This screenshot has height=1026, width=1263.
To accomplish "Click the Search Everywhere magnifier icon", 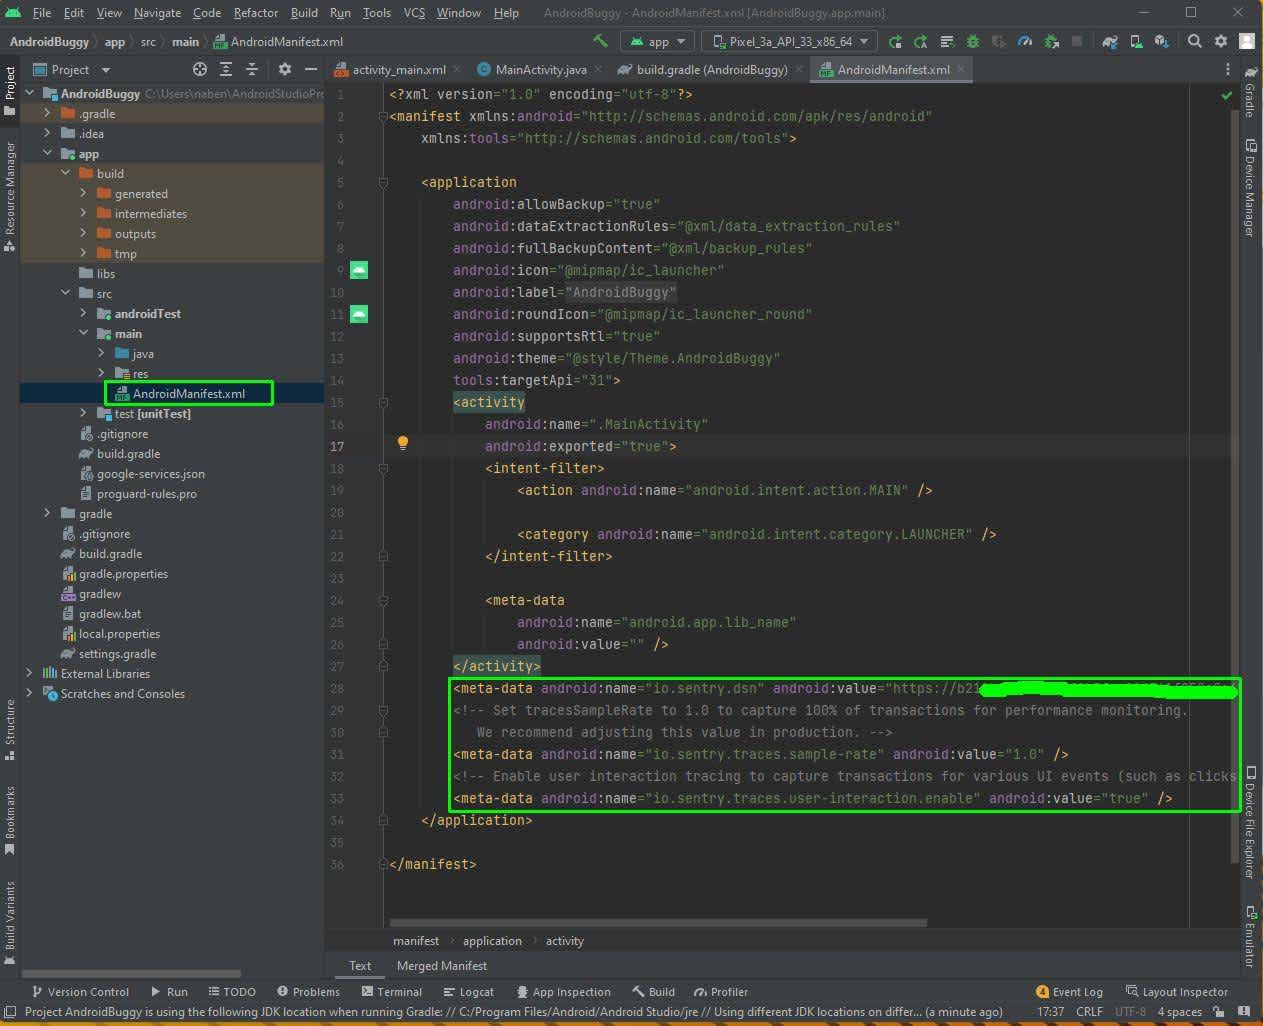I will 1194,41.
